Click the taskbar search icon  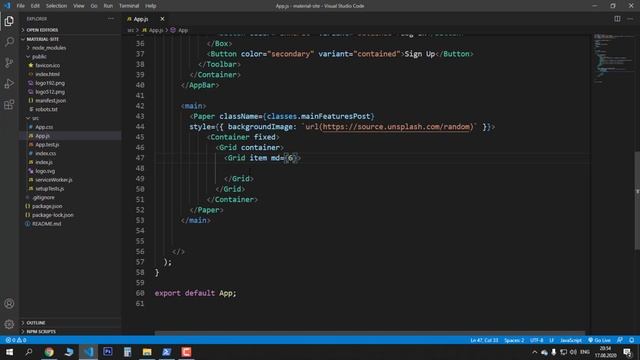click(x=29, y=352)
